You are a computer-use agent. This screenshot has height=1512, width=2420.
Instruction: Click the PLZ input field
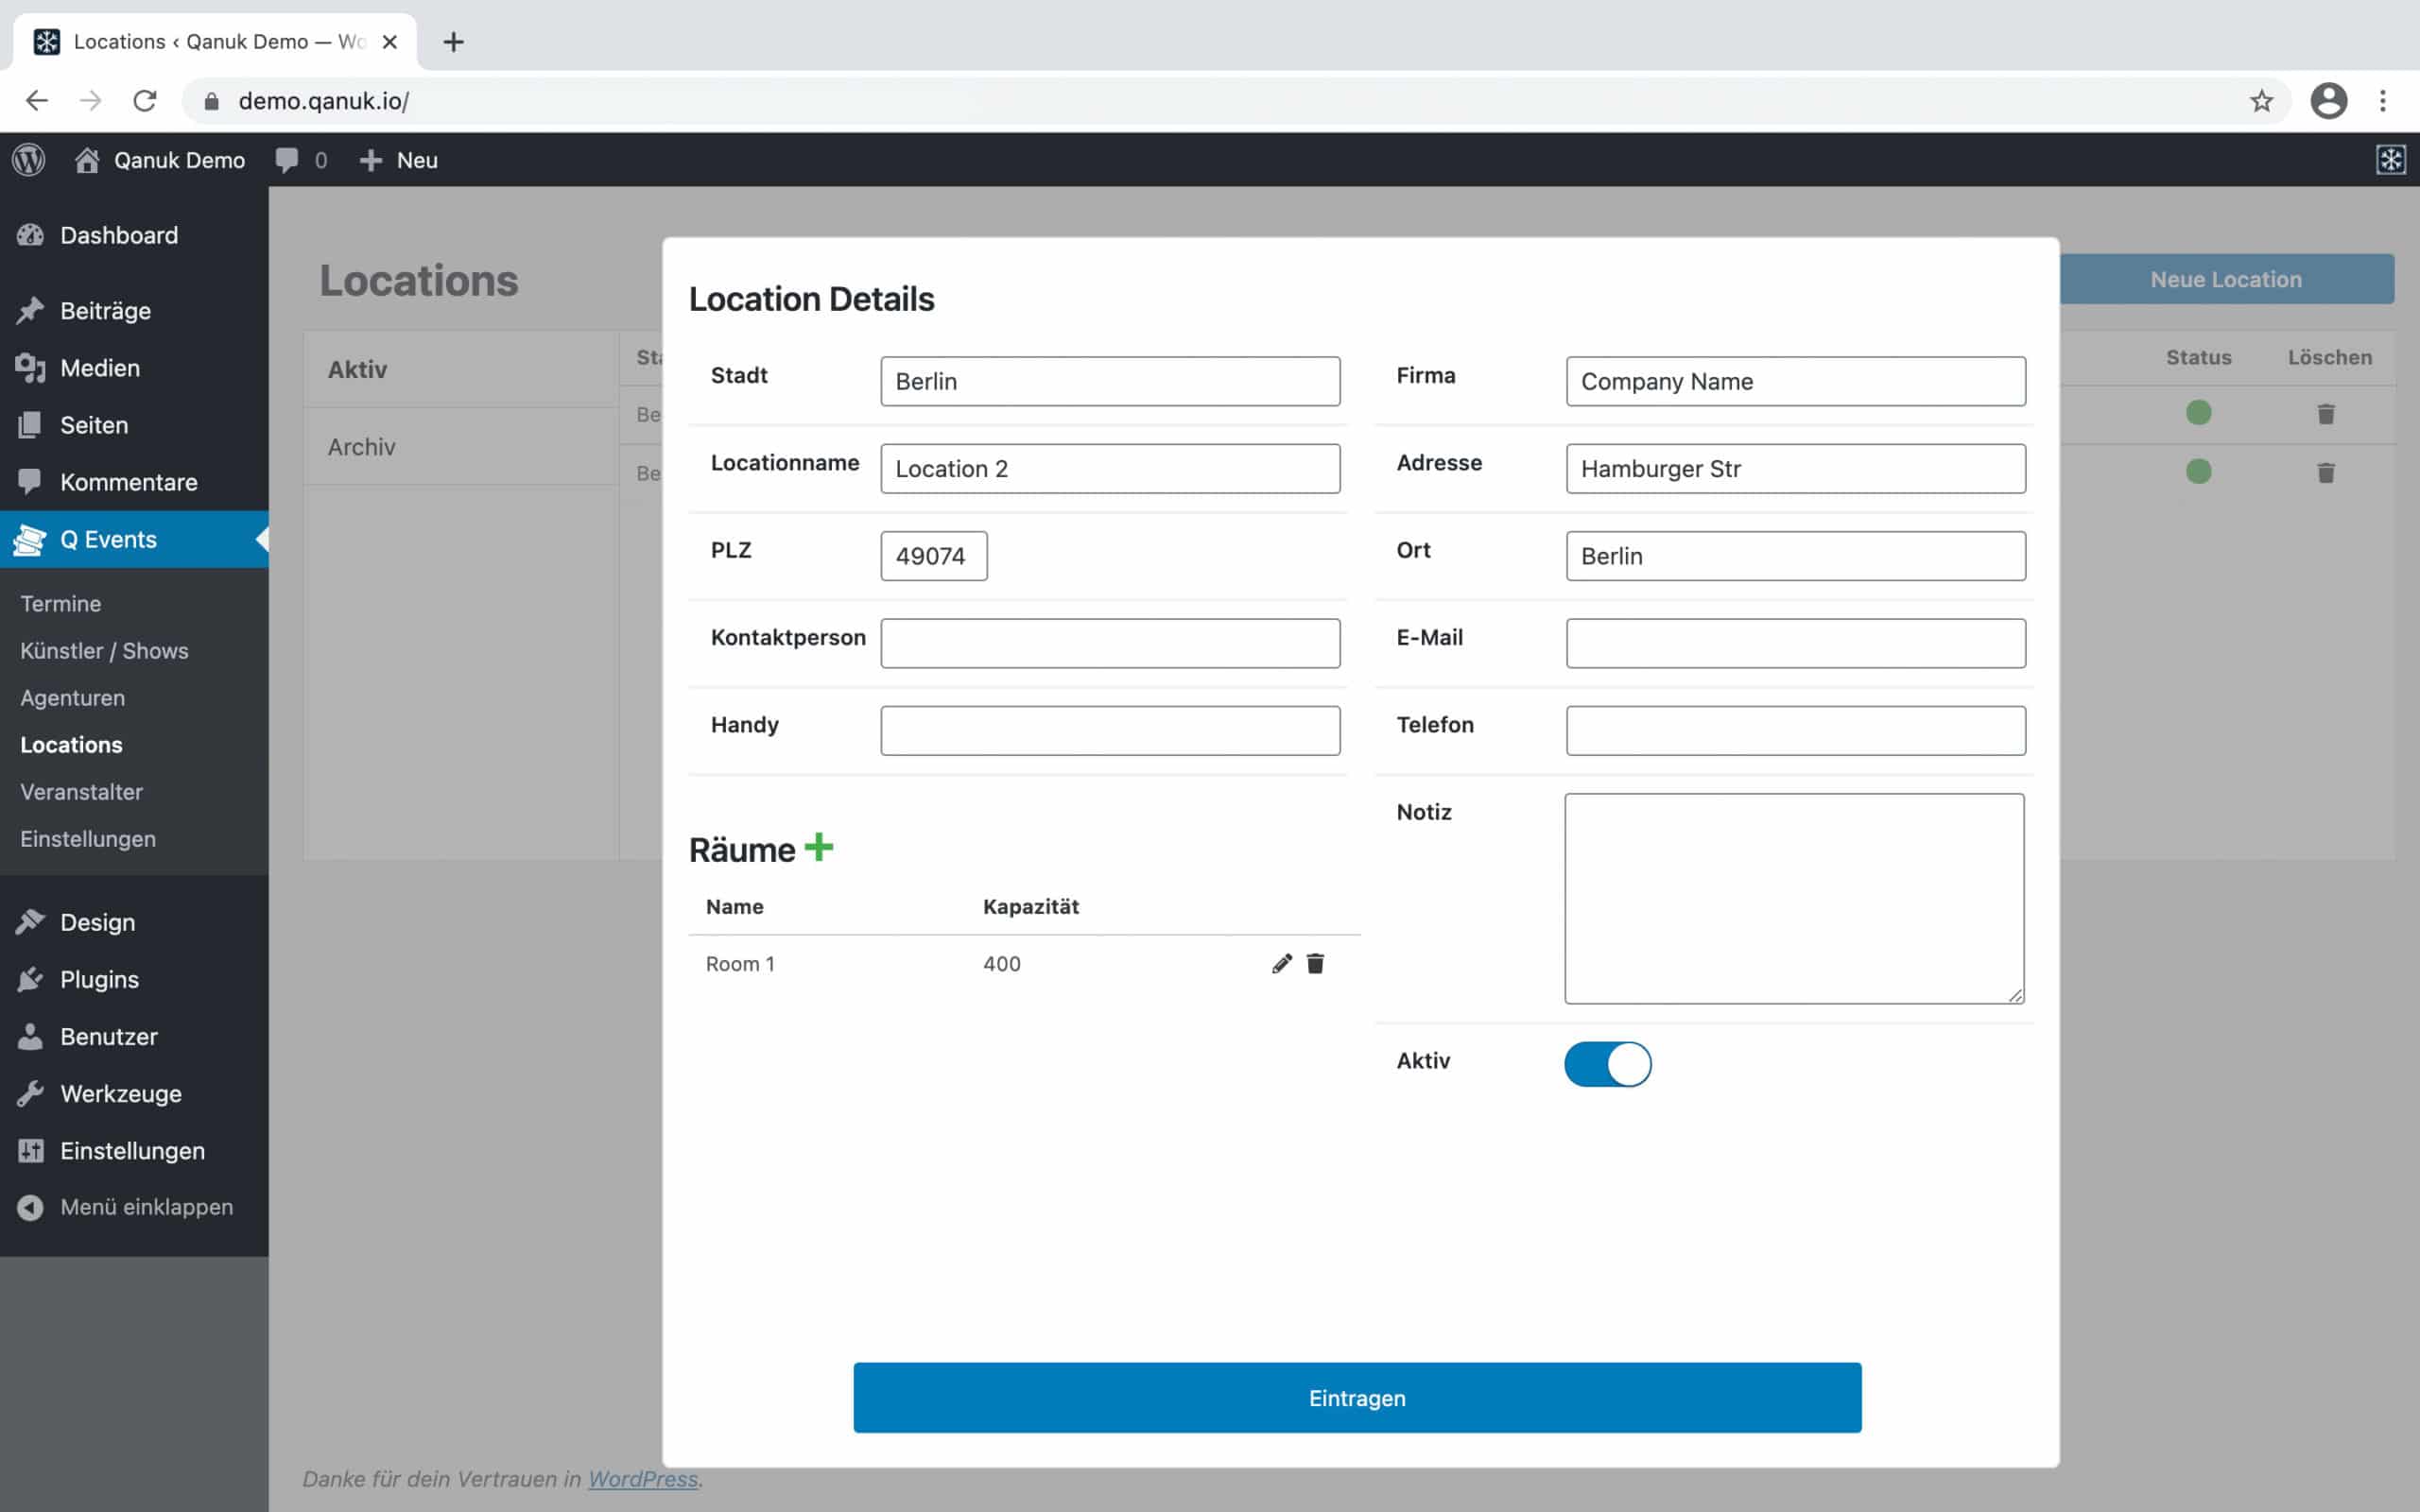(x=934, y=556)
